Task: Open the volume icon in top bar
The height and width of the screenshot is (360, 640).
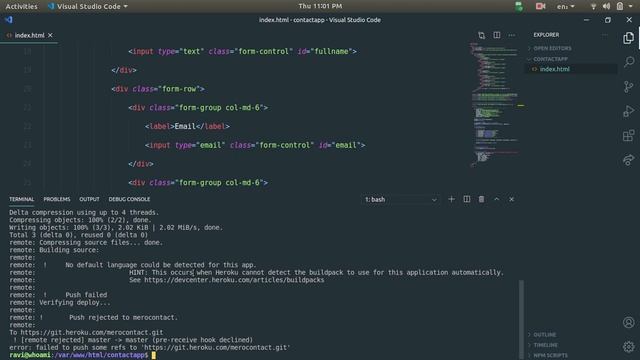Action: 607,6
